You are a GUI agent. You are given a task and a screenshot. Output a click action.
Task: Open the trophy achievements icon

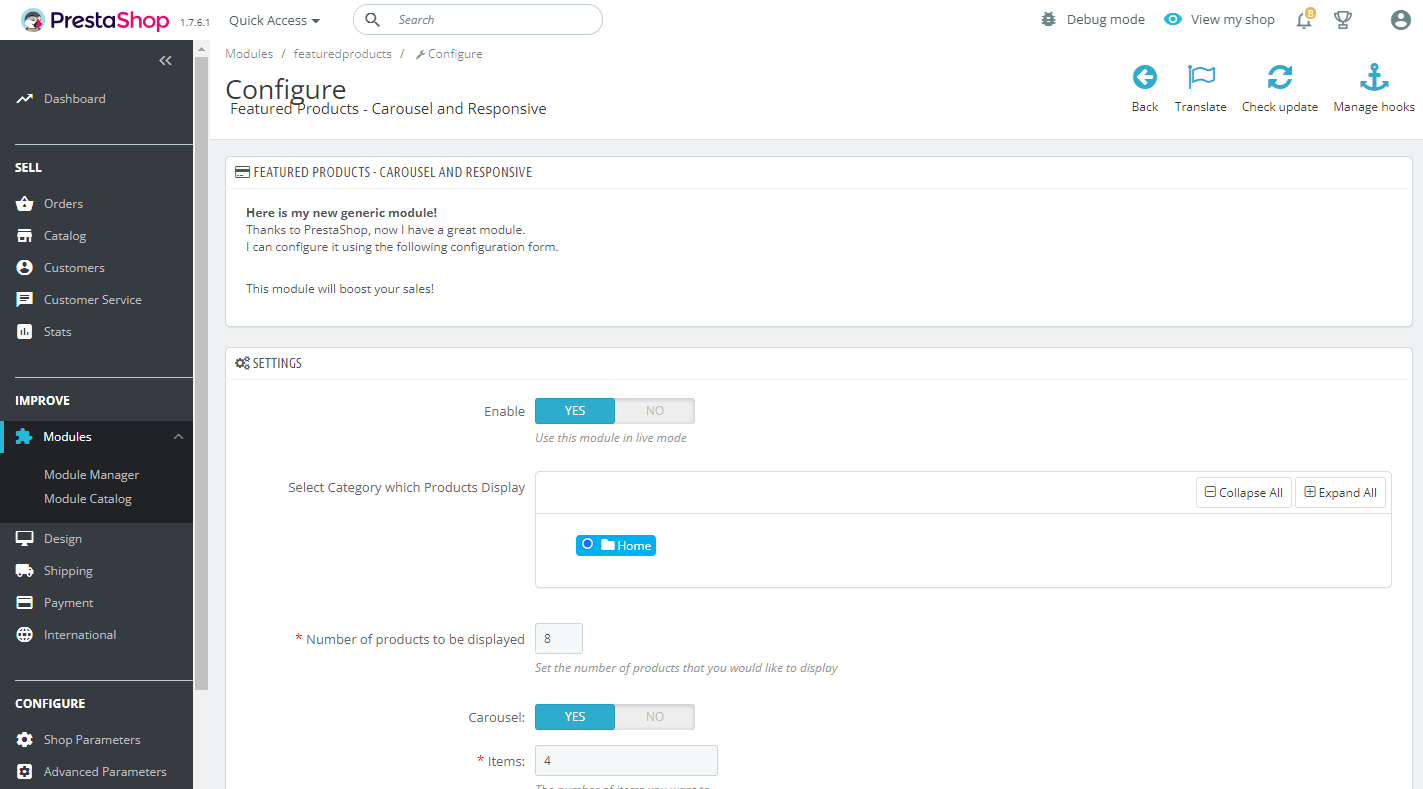1343,20
